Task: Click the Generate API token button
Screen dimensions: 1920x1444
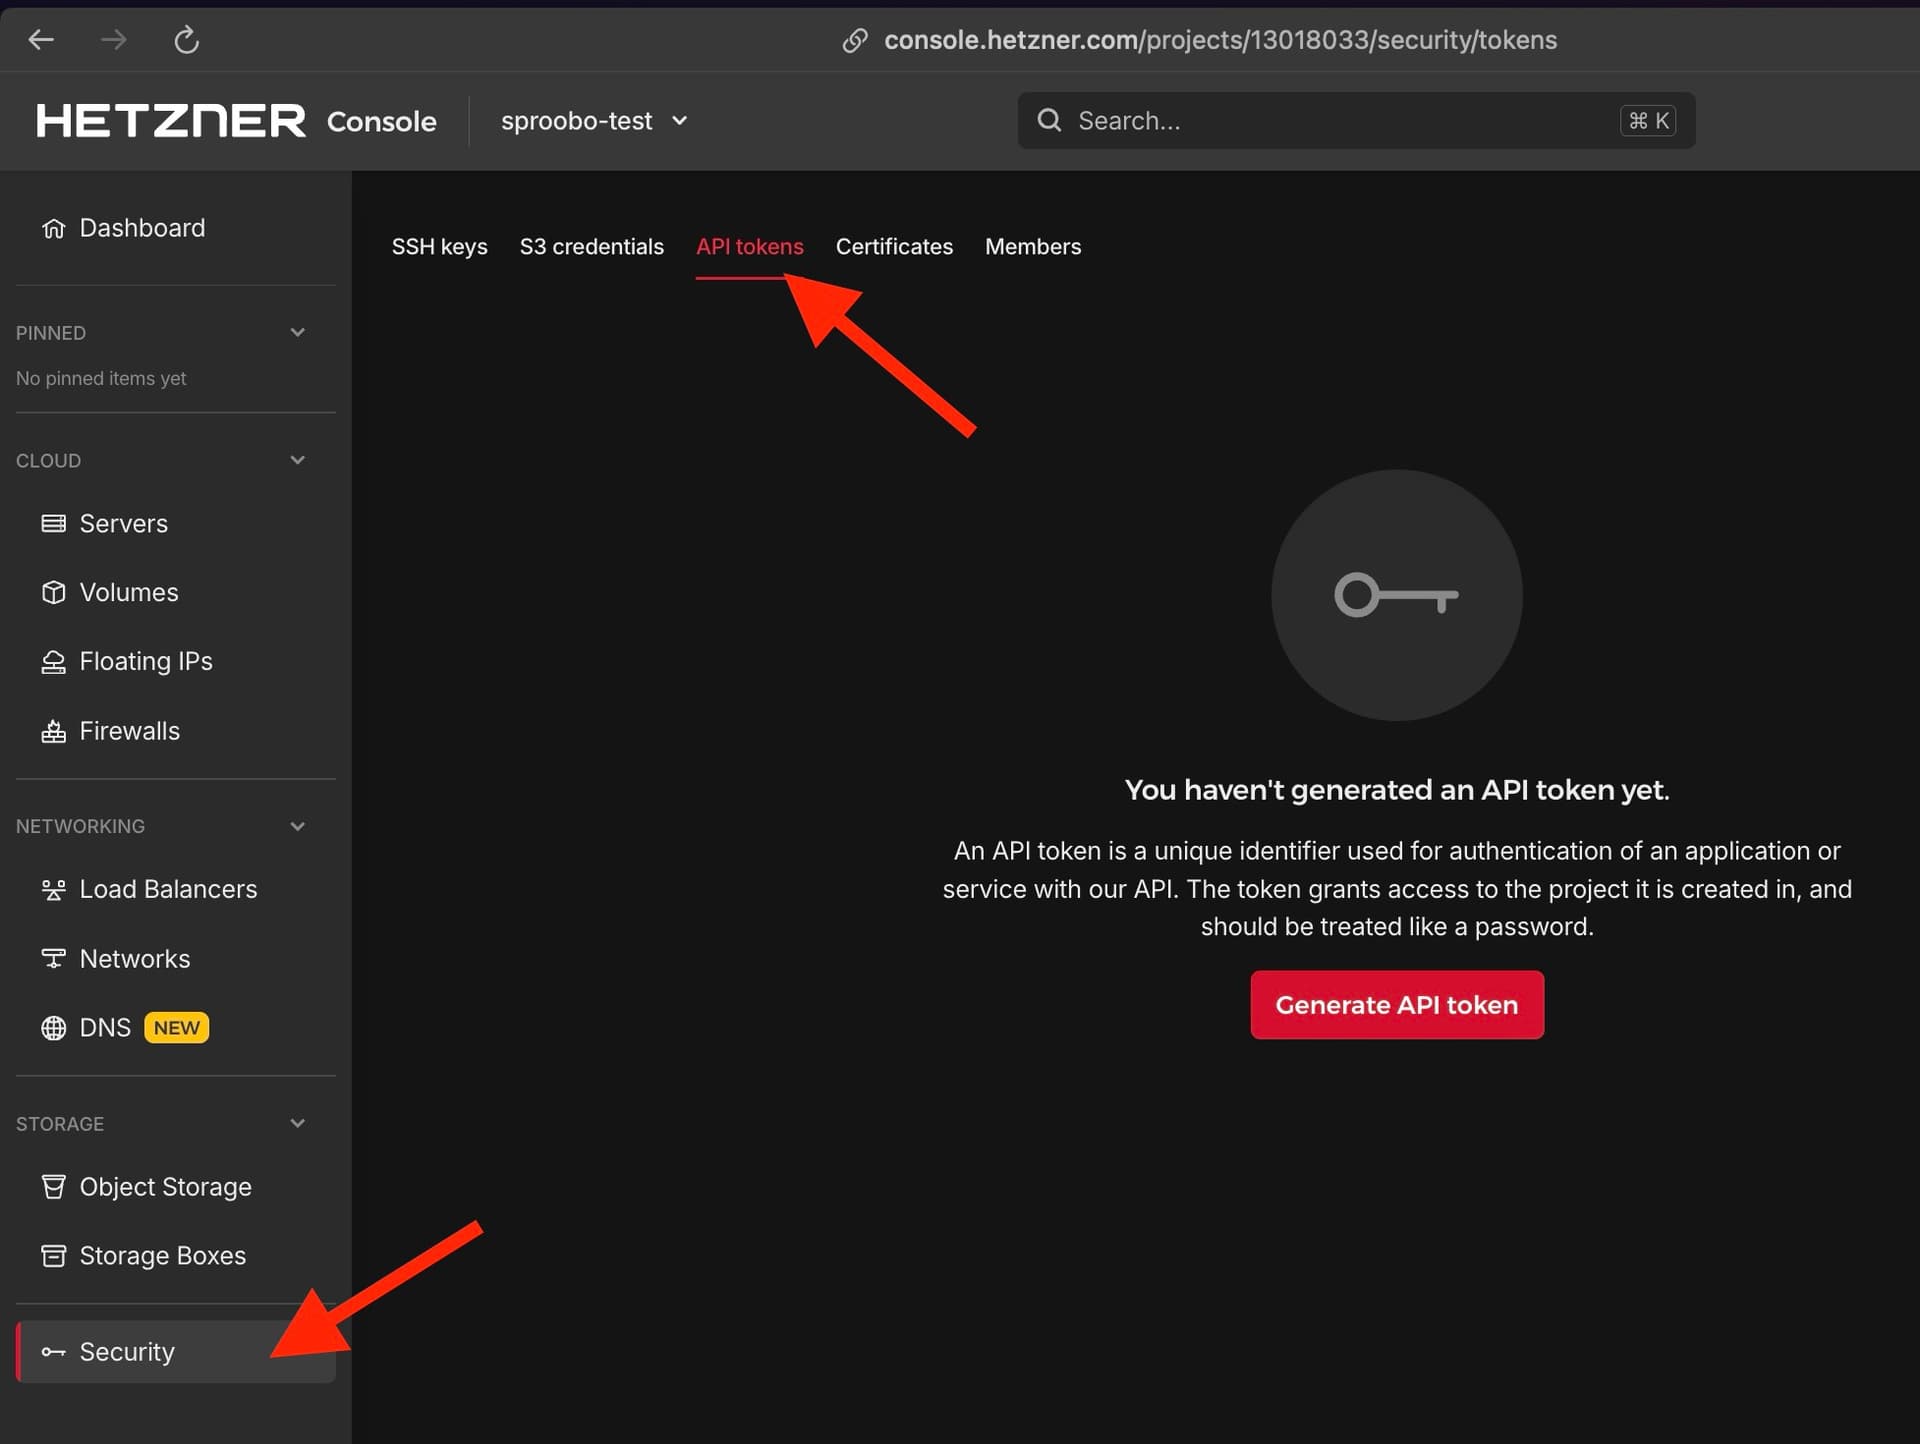Action: pos(1396,1005)
